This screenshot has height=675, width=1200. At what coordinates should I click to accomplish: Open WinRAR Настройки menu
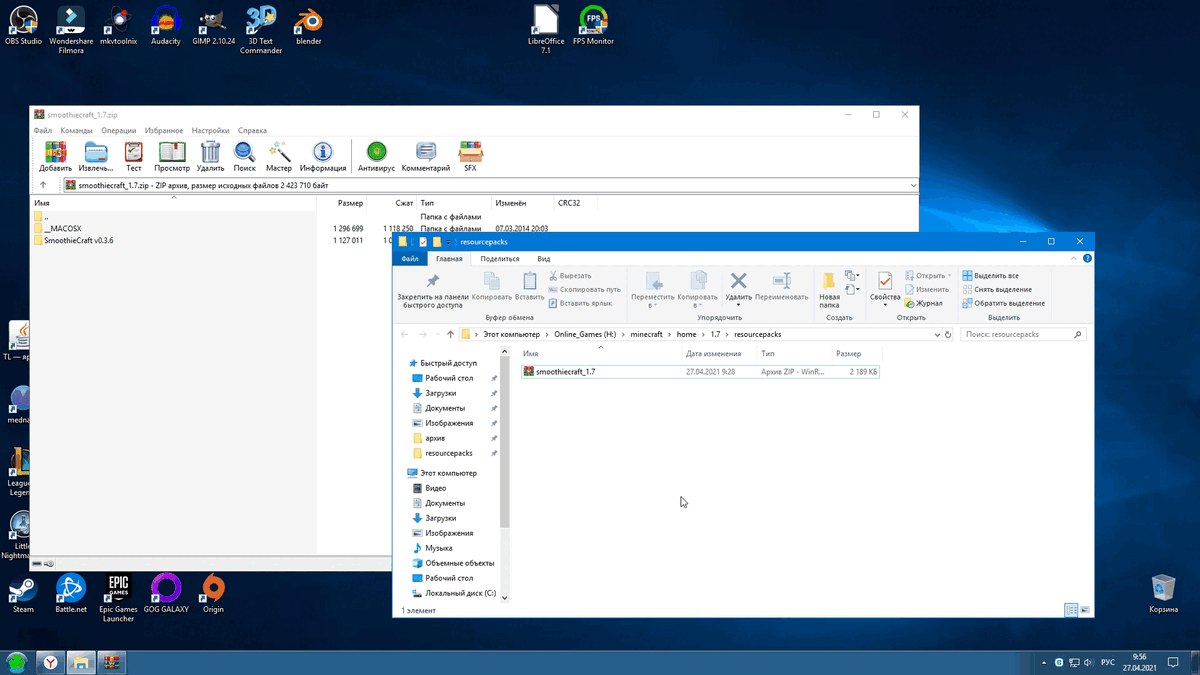point(211,130)
